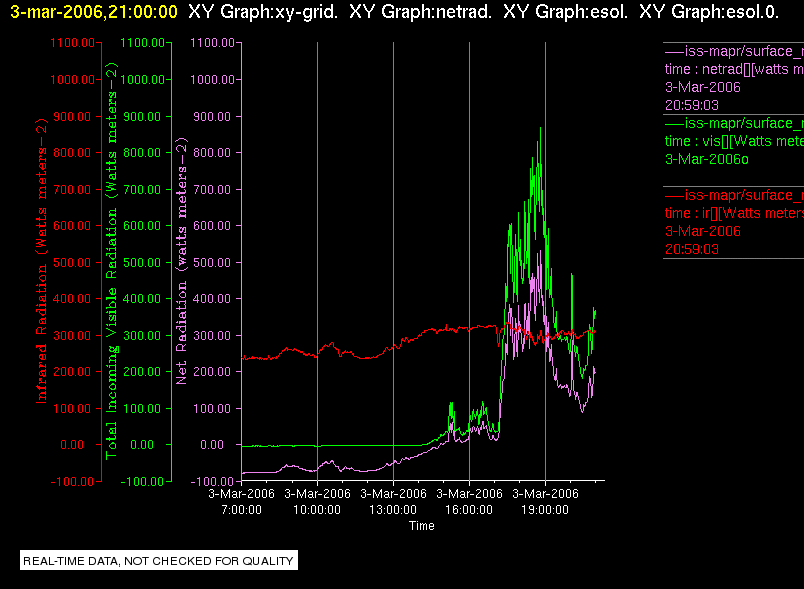
Task: Select the title 'XY Graph:netrad.'
Action: (420, 12)
